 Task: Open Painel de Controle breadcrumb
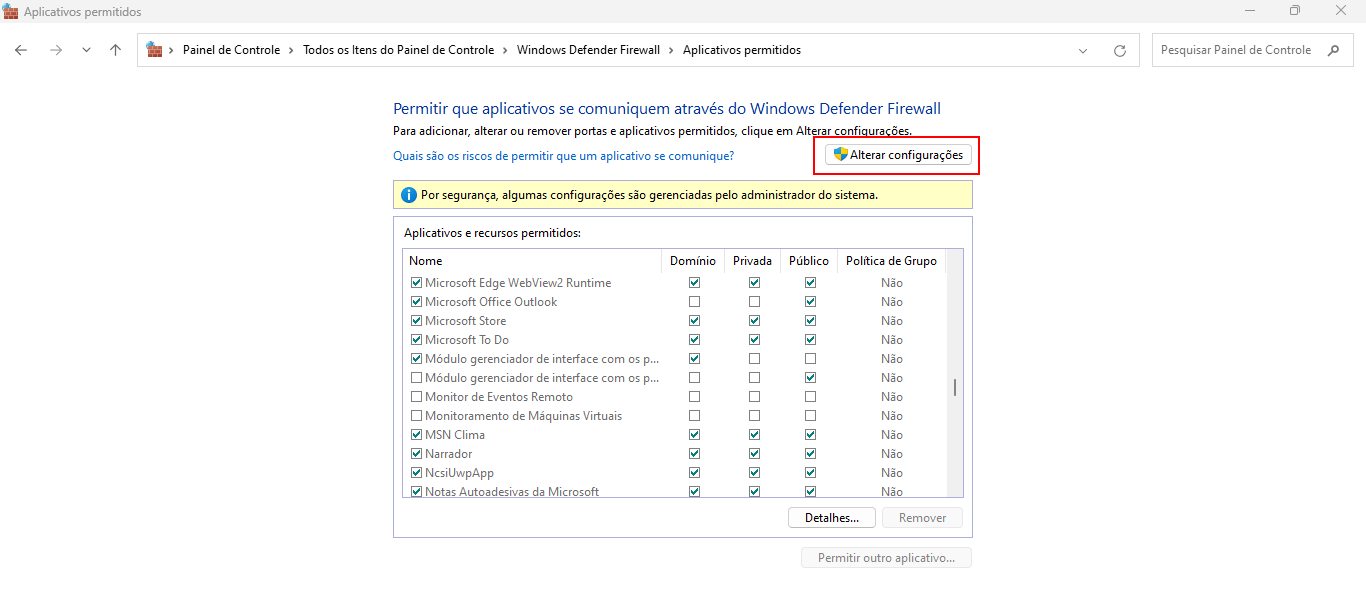point(231,50)
